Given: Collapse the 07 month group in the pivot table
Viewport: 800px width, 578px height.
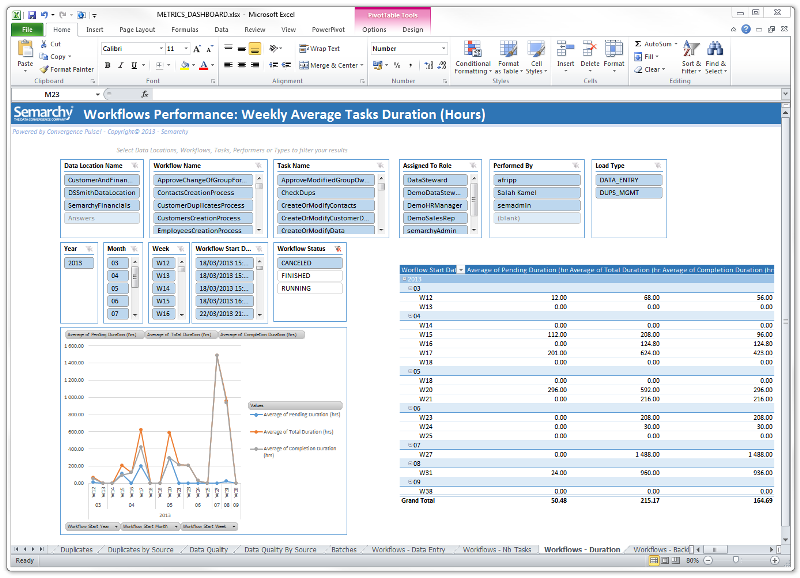Looking at the screenshot, I should click(410, 445).
